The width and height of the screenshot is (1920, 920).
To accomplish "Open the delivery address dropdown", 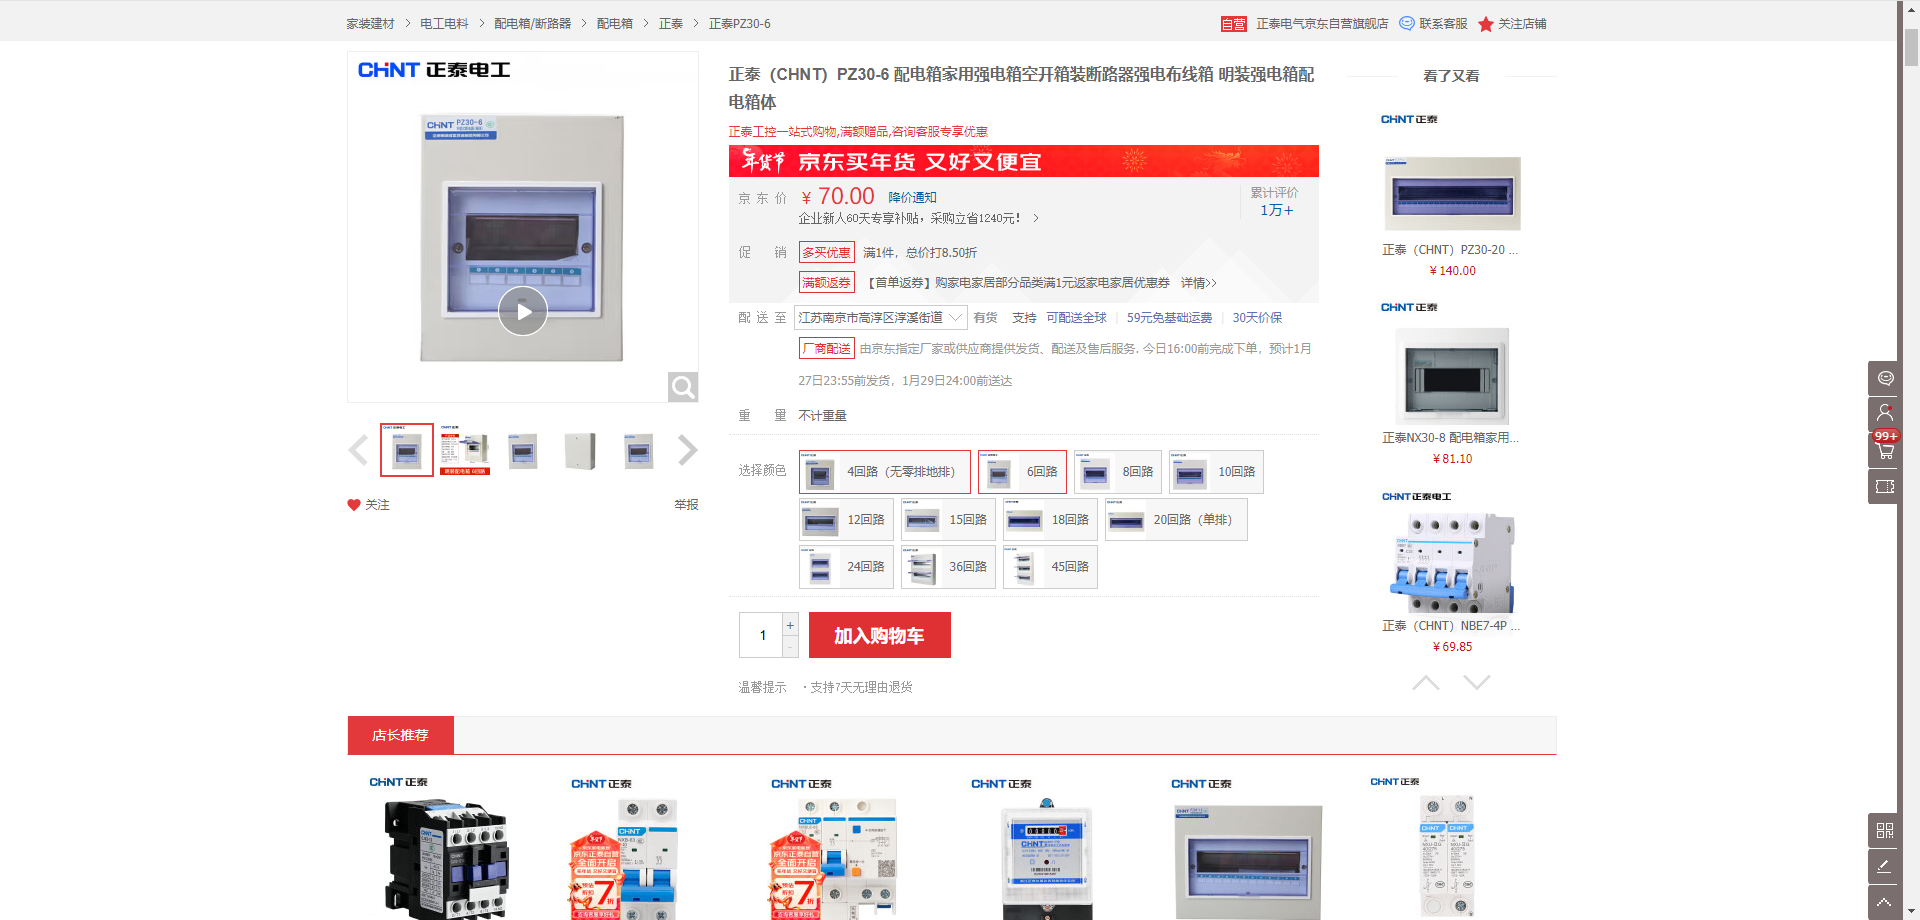I will (x=881, y=317).
